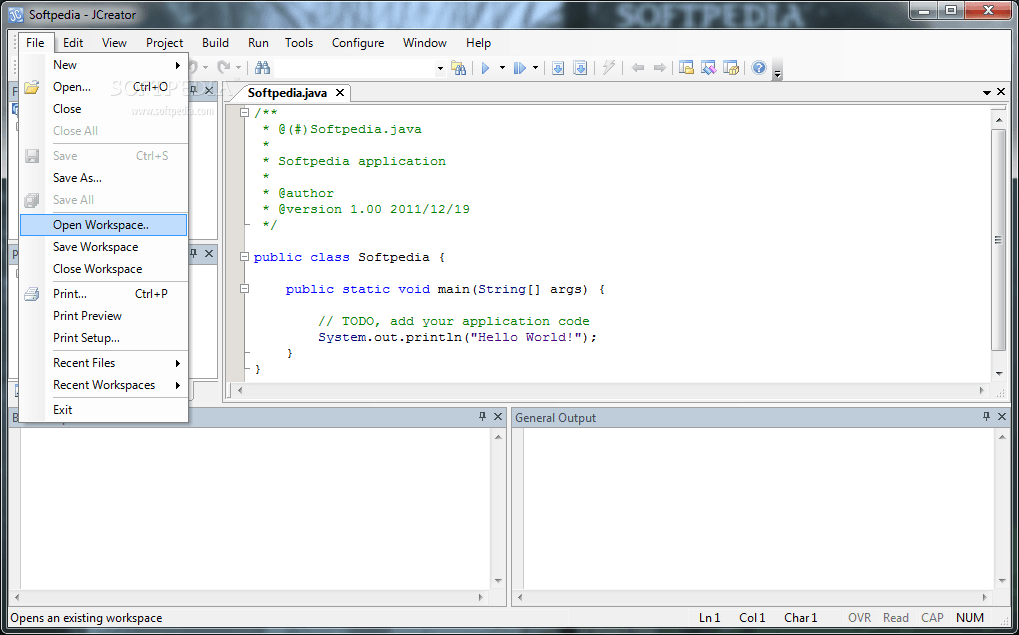Open the Run dropdown arrow on the toolbar
Image resolution: width=1019 pixels, height=635 pixels.
(502, 68)
